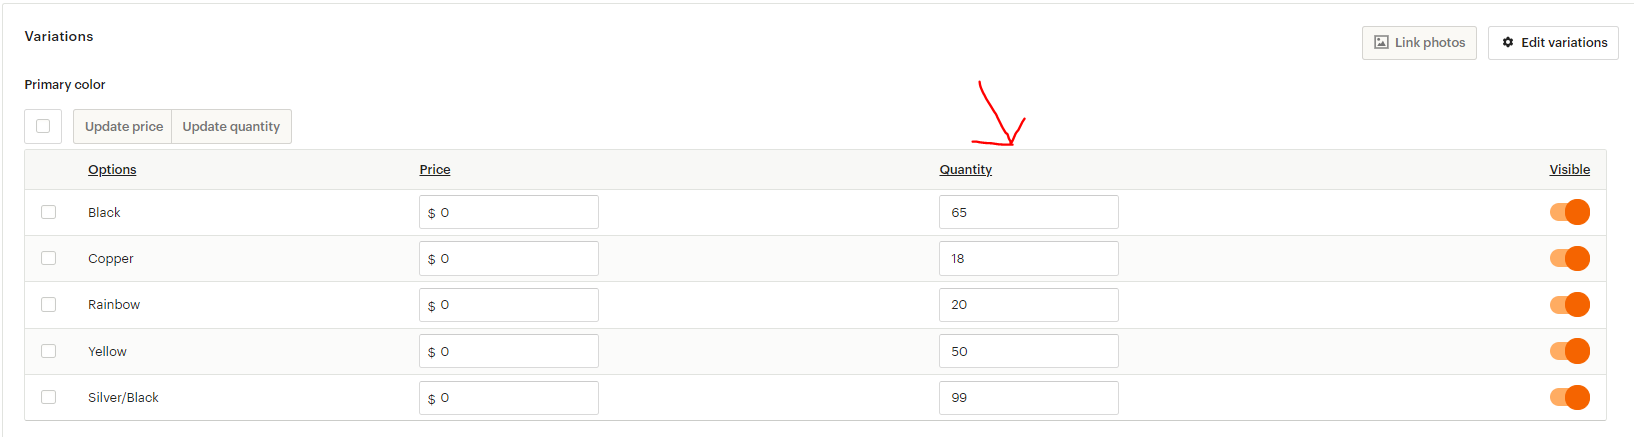Select the Black row checkbox
1634x437 pixels.
(x=48, y=212)
